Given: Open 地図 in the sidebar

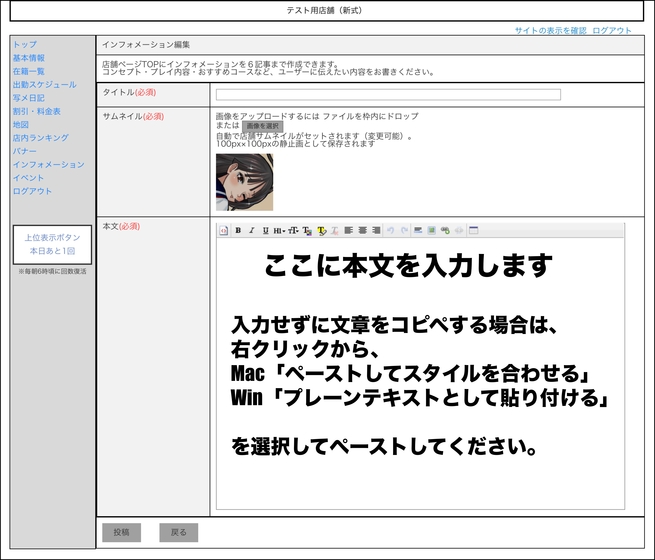Looking at the screenshot, I should coord(20,124).
